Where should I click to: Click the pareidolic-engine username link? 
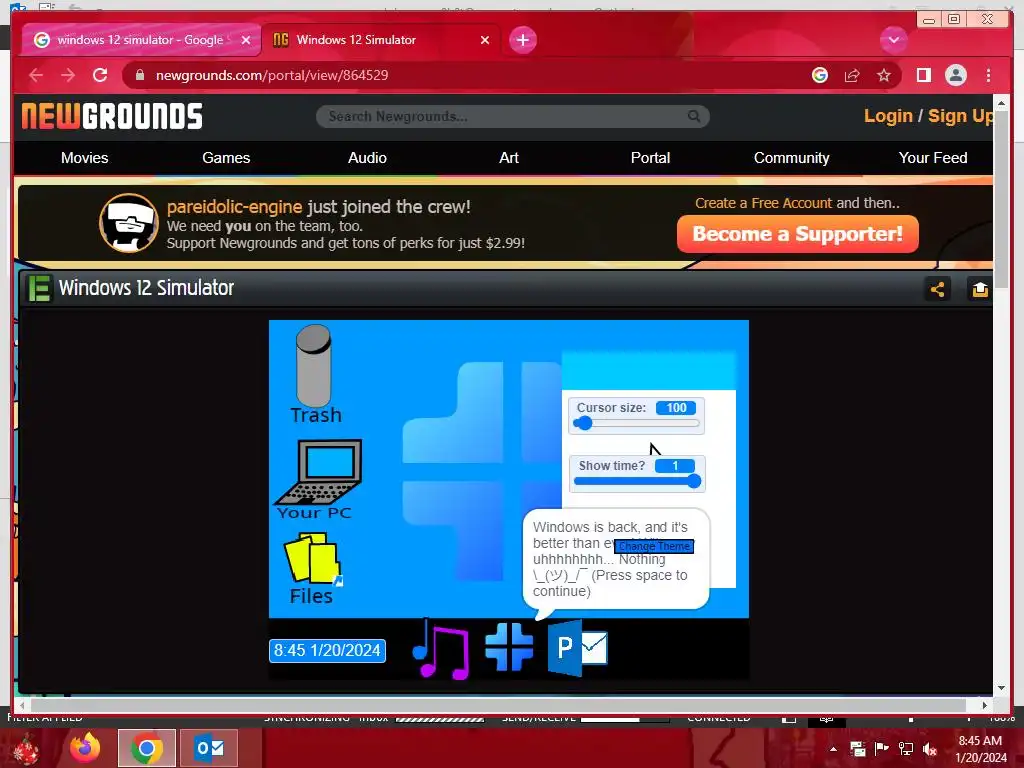(x=234, y=207)
